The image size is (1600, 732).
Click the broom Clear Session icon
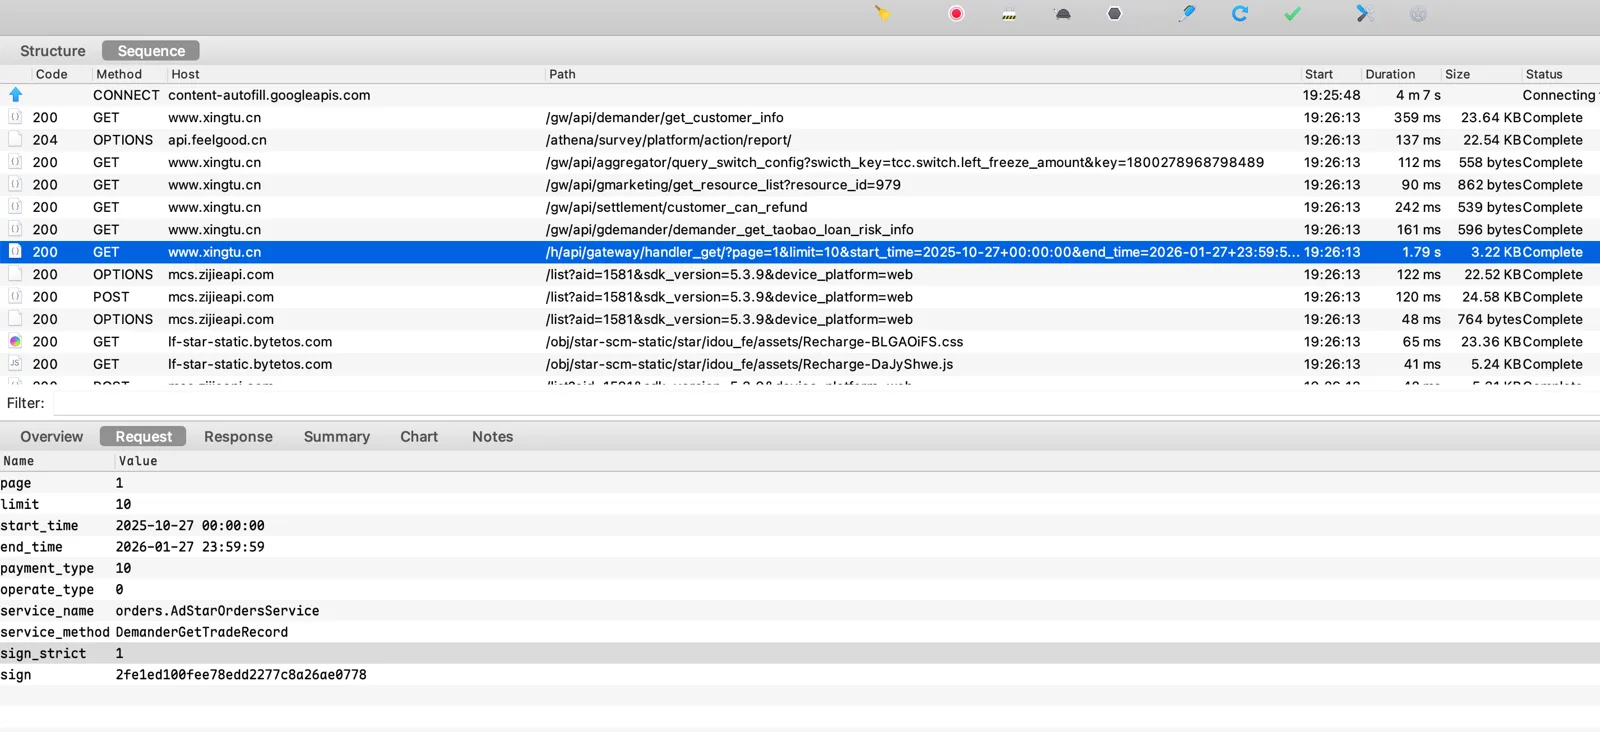pos(882,14)
